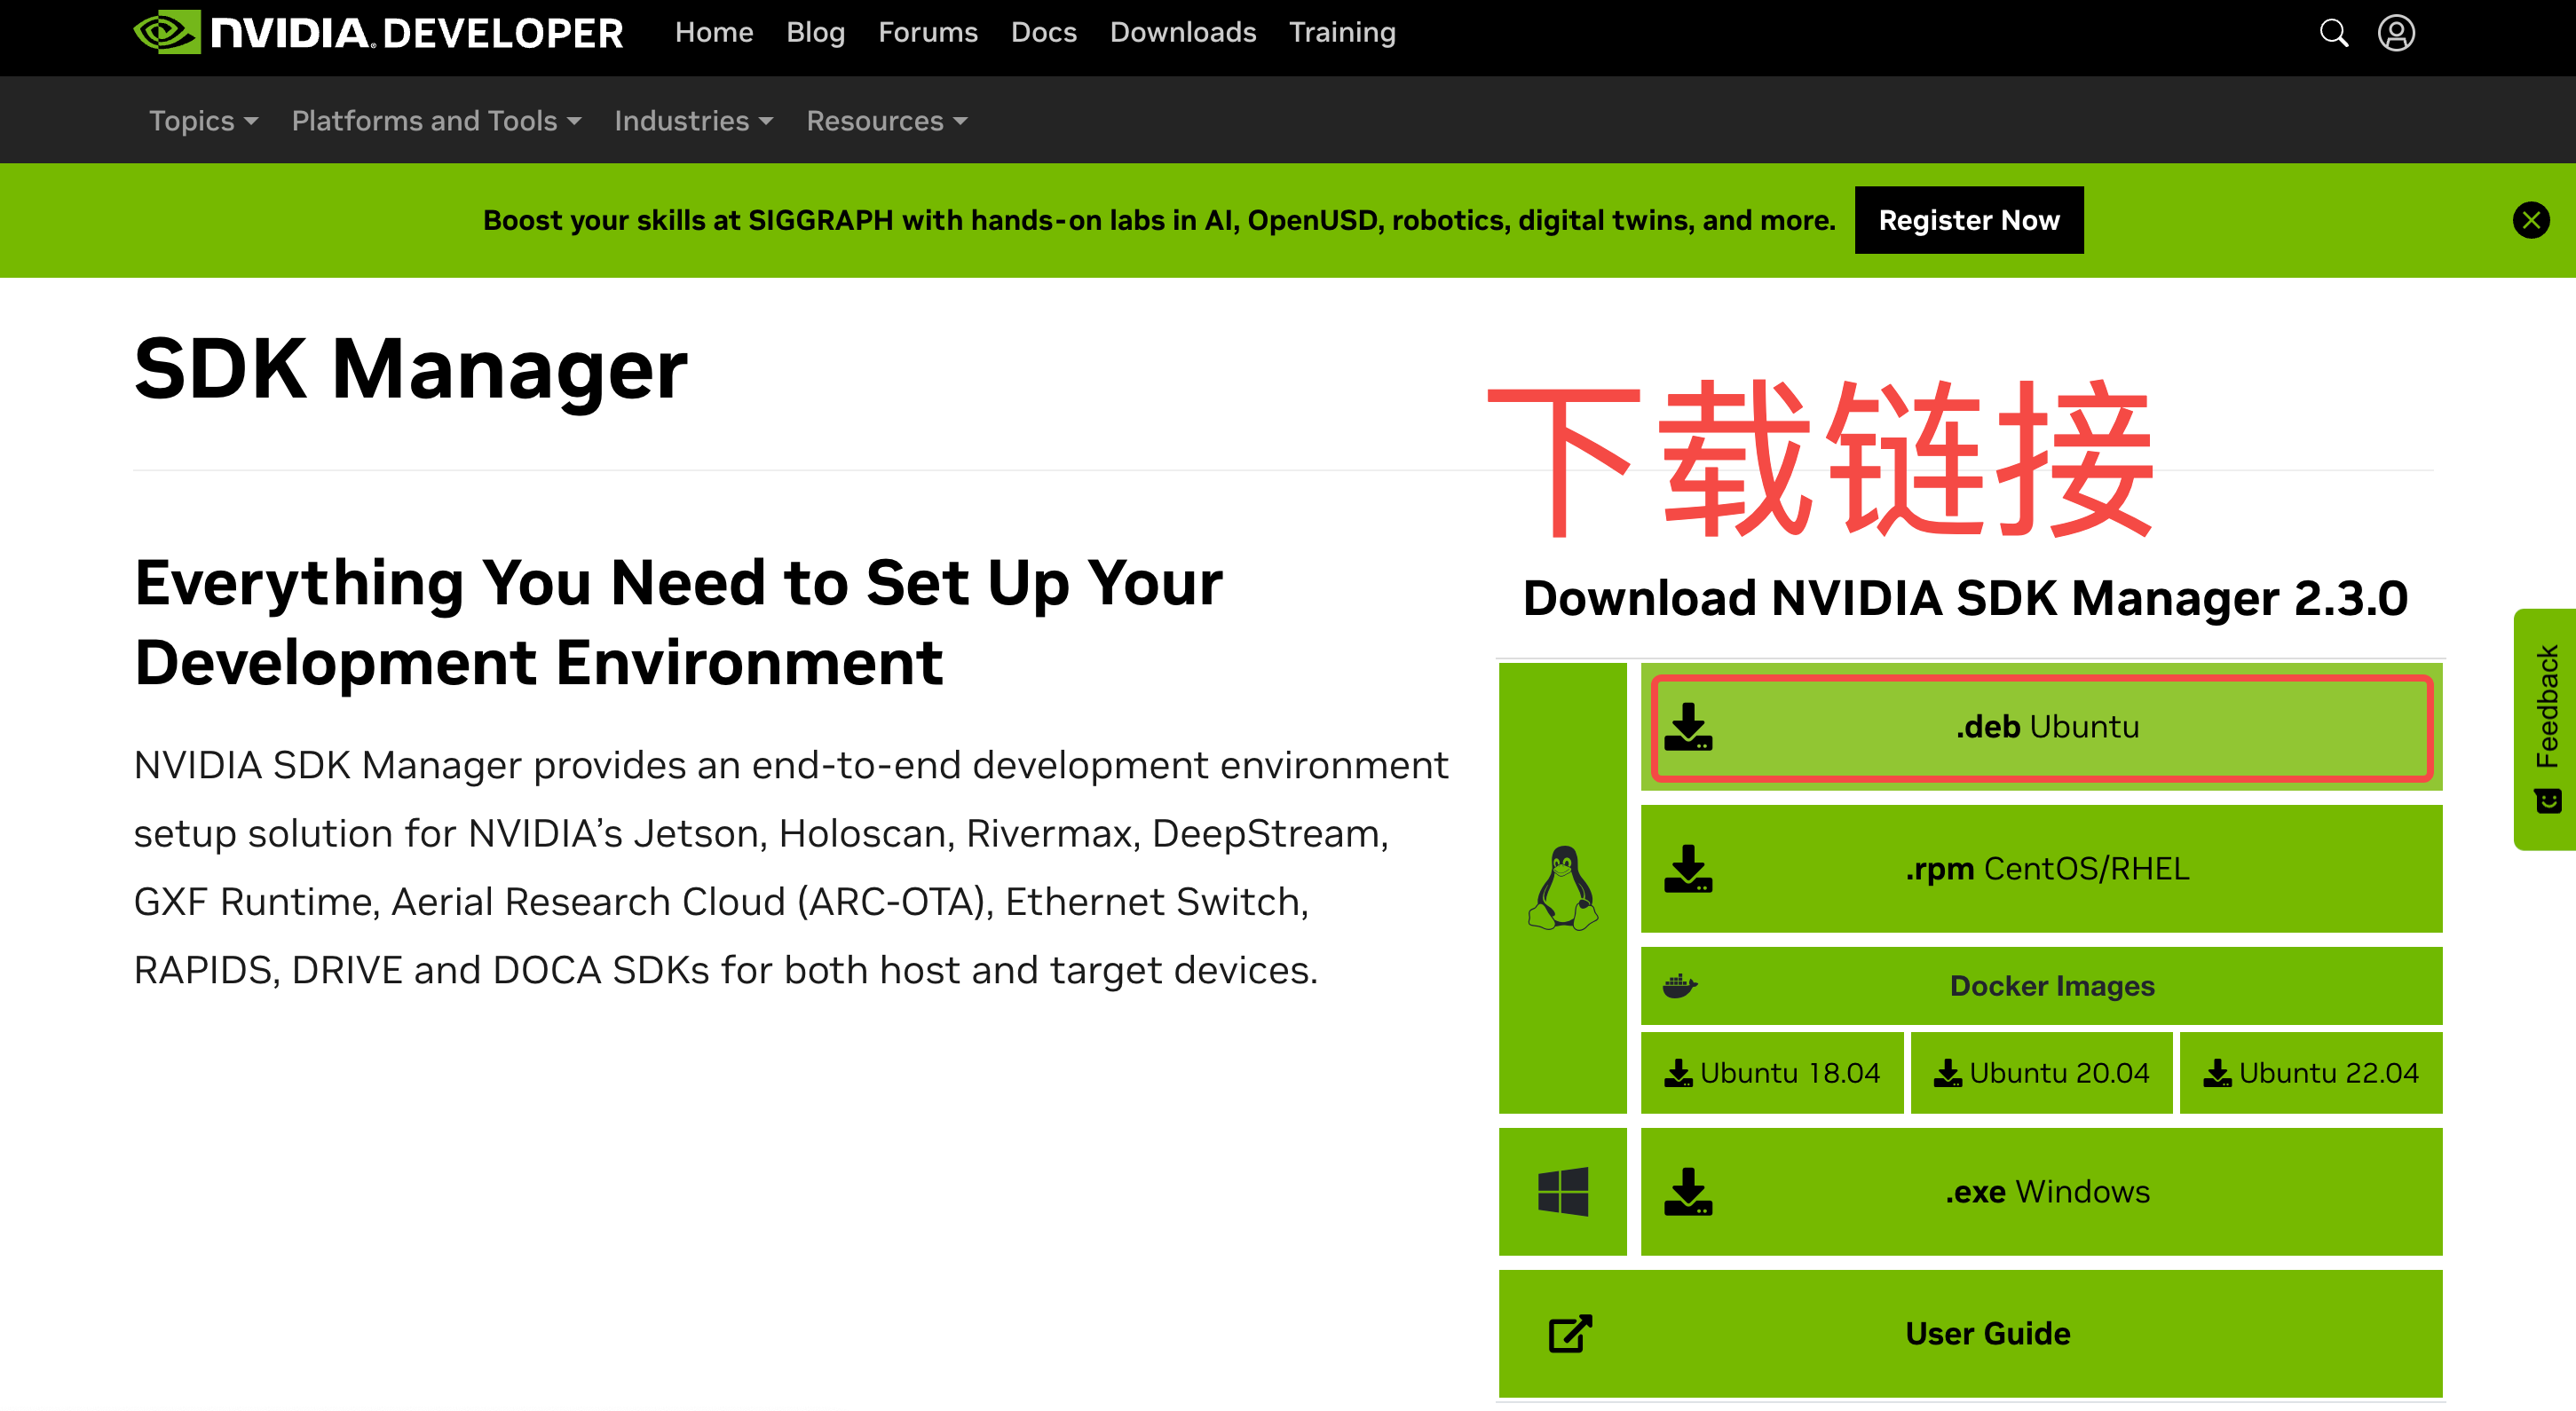Open the Blog nav item
This screenshot has height=1411, width=2576.
pyautogui.click(x=815, y=33)
